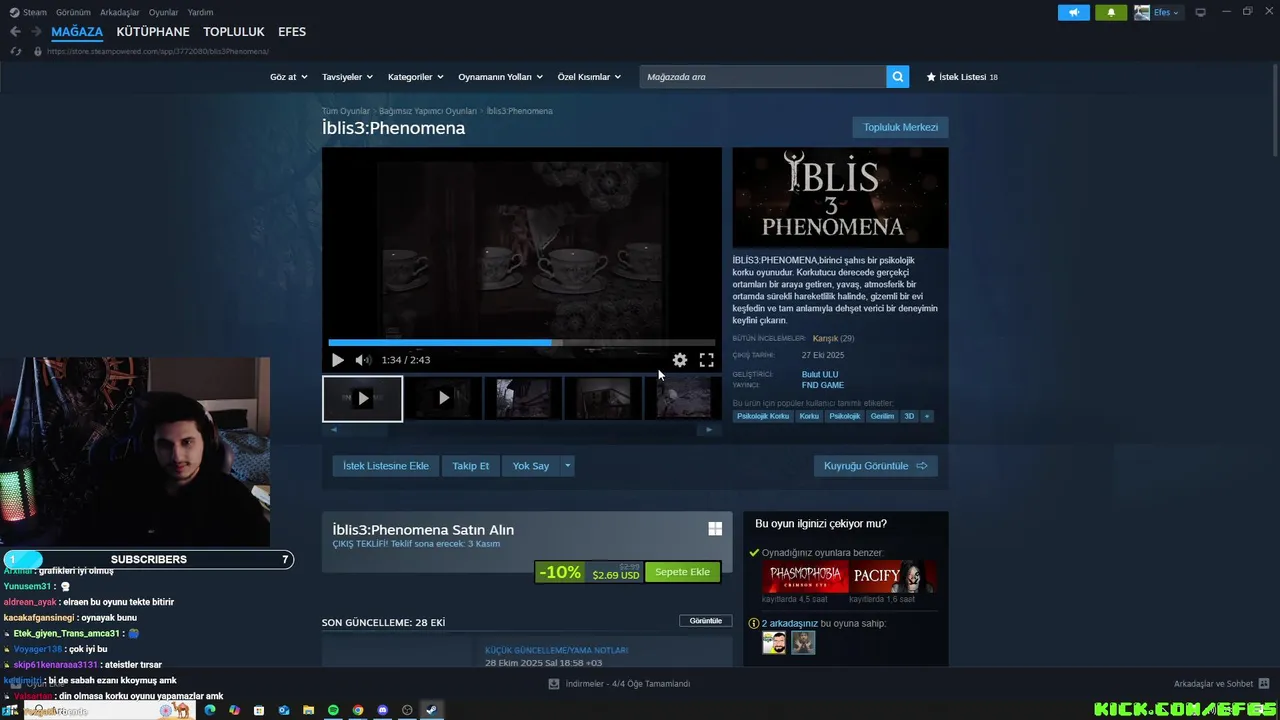The image size is (1280, 720).
Task: Add game with İstek Listesine Ekle
Action: 386,466
